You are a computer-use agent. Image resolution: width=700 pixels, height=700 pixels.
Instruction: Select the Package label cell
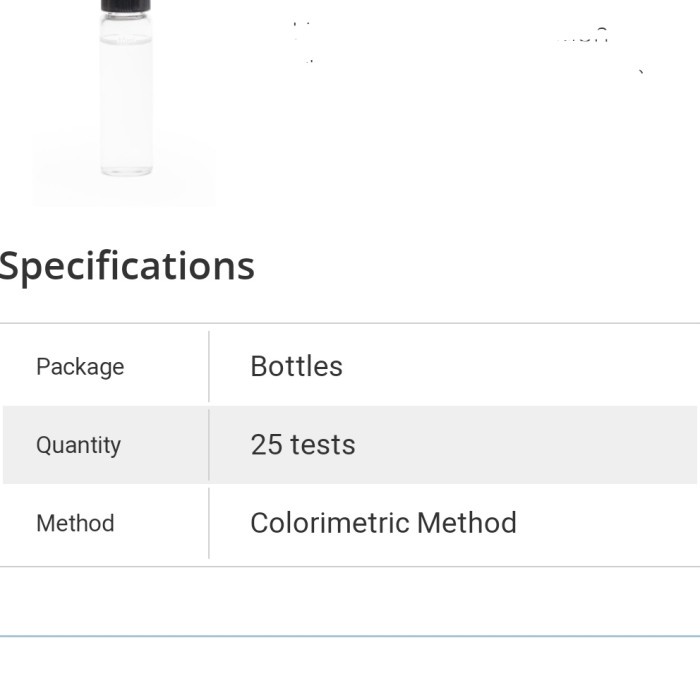[x=80, y=367]
